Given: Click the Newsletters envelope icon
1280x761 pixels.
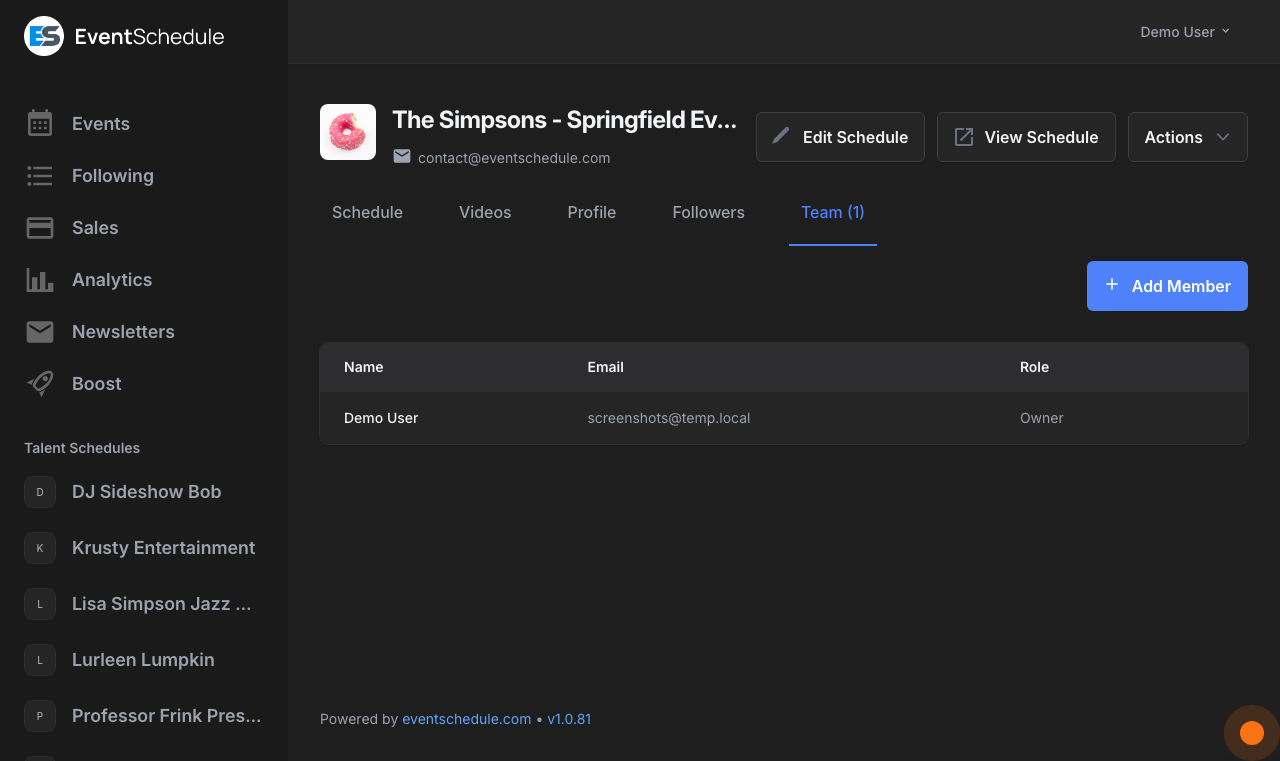Looking at the screenshot, I should (40, 332).
